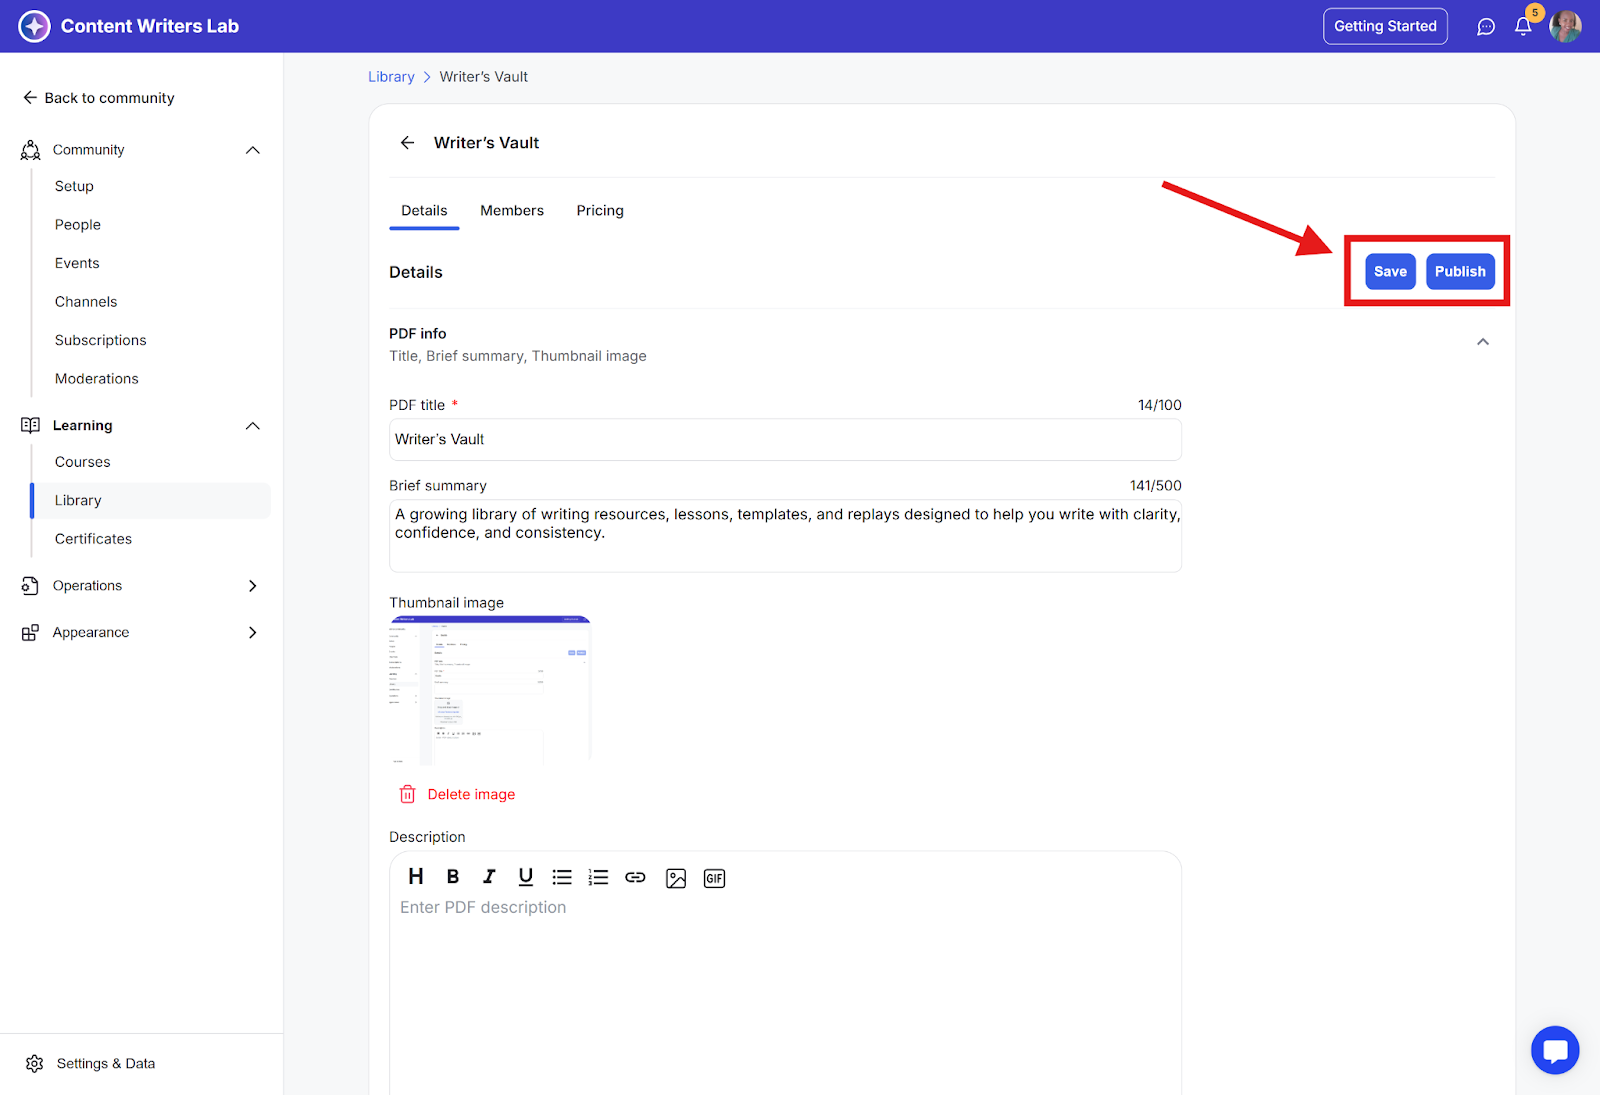This screenshot has width=1600, height=1095.
Task: Insert an image into description
Action: pyautogui.click(x=676, y=878)
